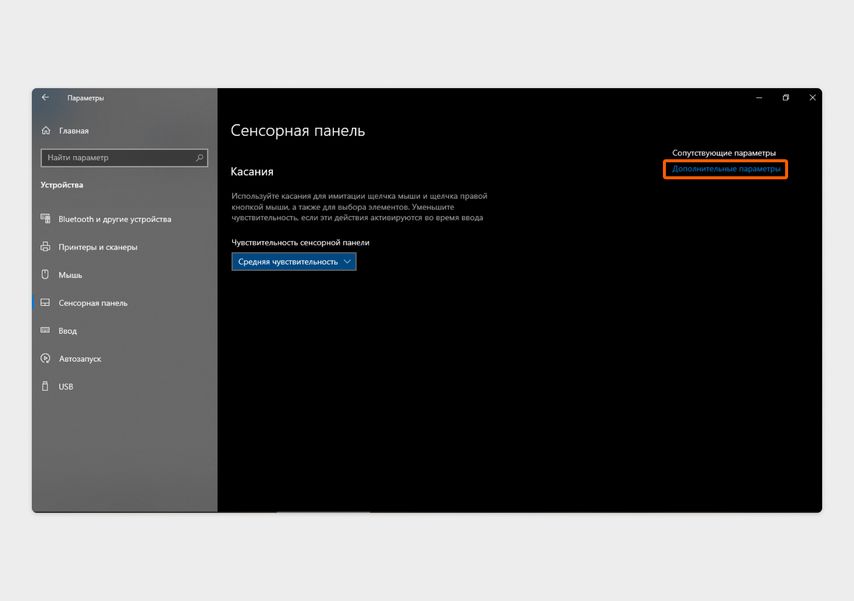Image resolution: width=854 pixels, height=601 pixels.
Task: Click the magnifier search icon
Action: pos(199,157)
